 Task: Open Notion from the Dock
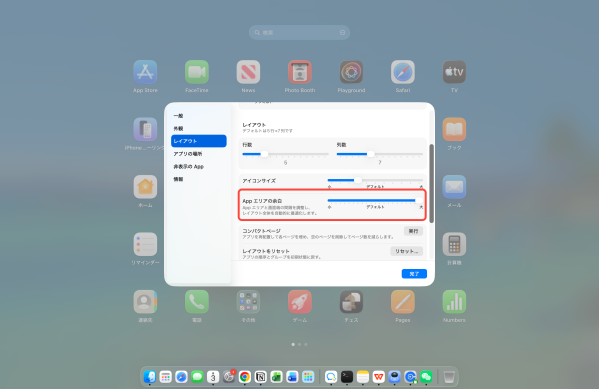click(261, 377)
